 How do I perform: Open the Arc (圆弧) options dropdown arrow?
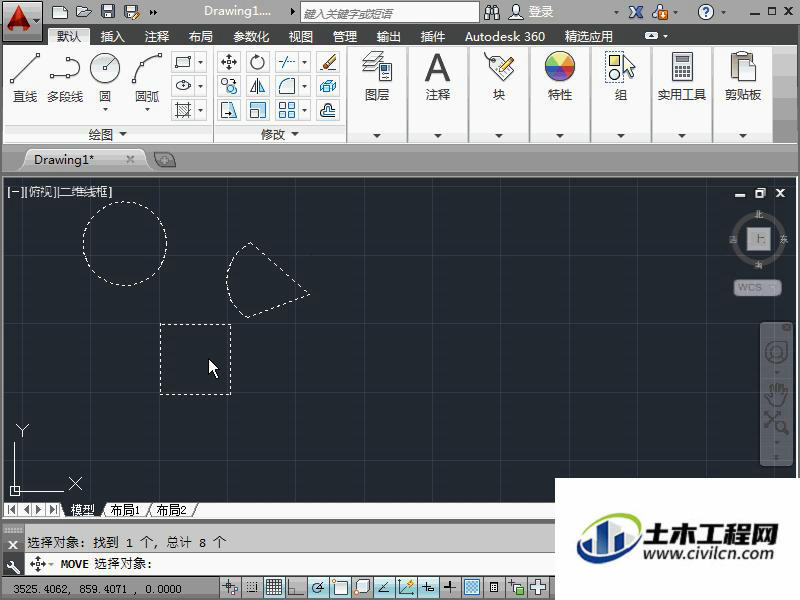(x=147, y=109)
